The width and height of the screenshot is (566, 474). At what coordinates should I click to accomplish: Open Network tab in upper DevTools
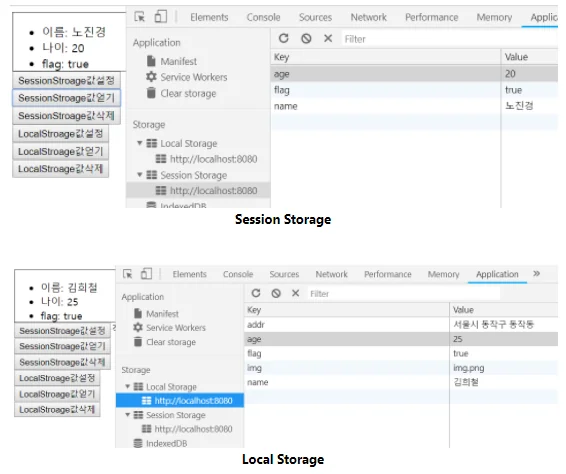(368, 17)
